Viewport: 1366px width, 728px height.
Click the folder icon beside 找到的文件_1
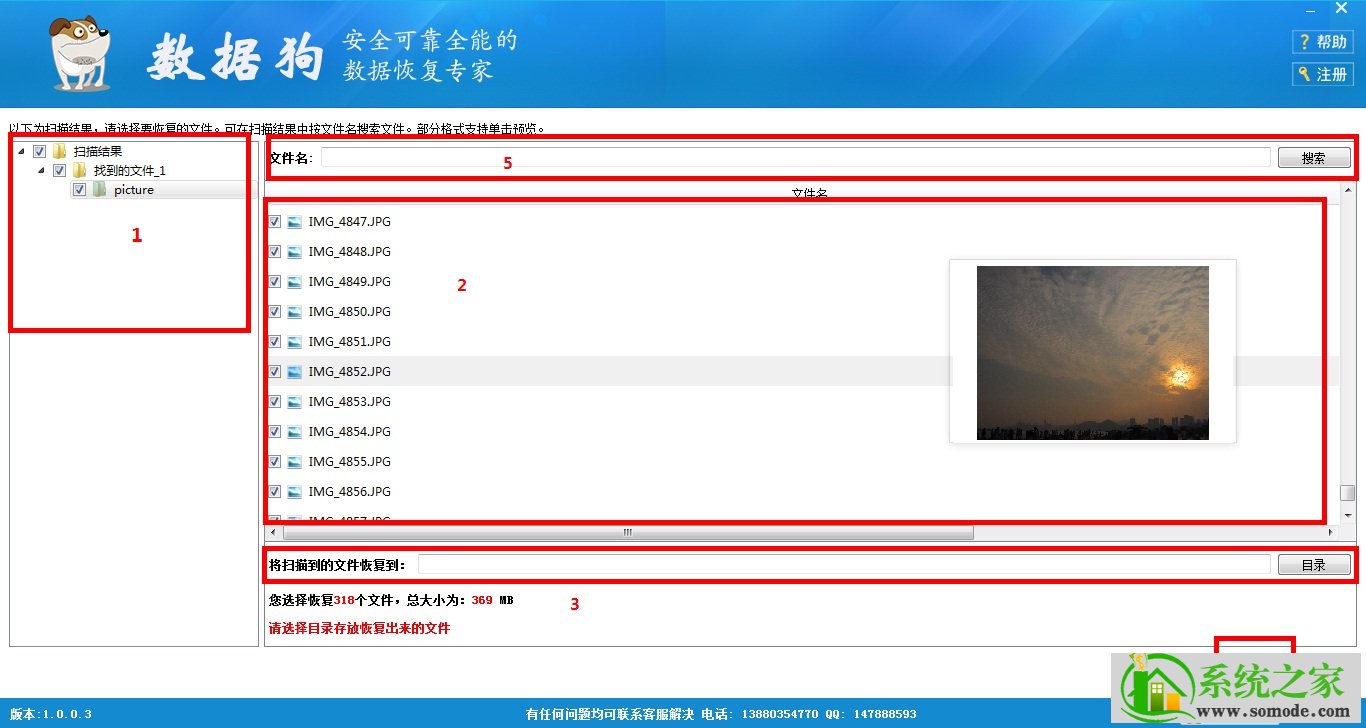point(79,170)
